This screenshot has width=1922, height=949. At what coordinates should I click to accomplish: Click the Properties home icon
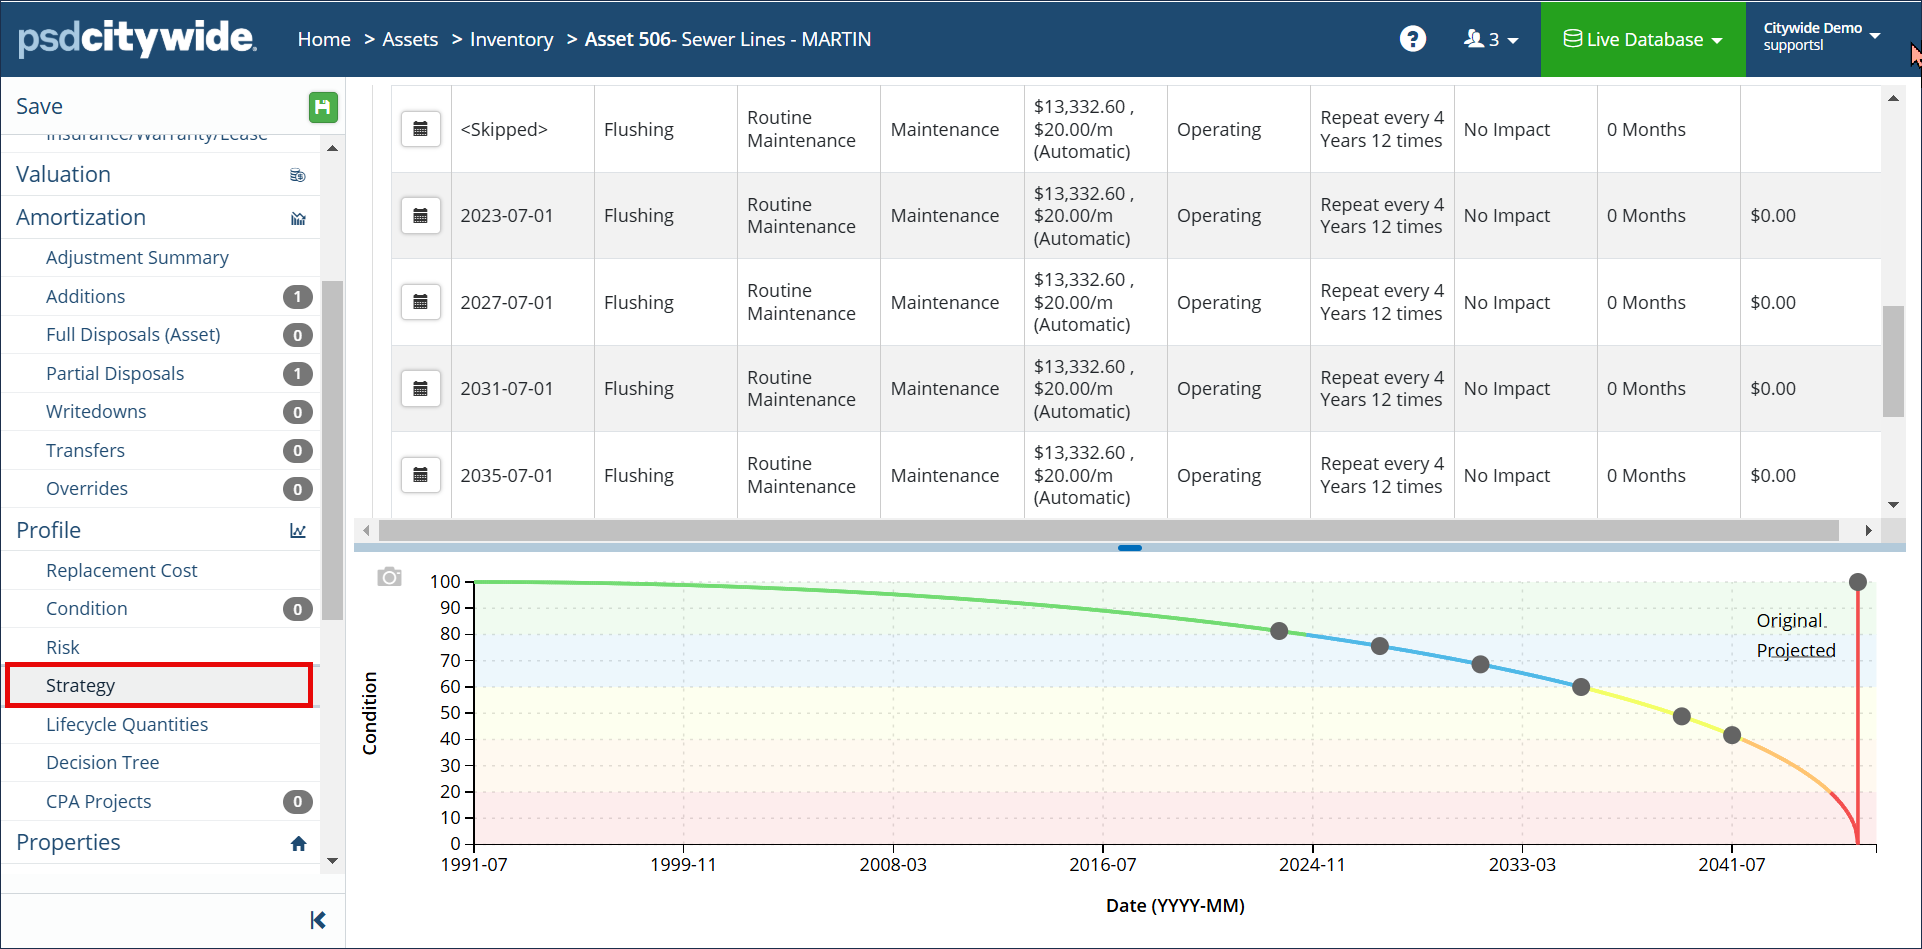(x=298, y=843)
